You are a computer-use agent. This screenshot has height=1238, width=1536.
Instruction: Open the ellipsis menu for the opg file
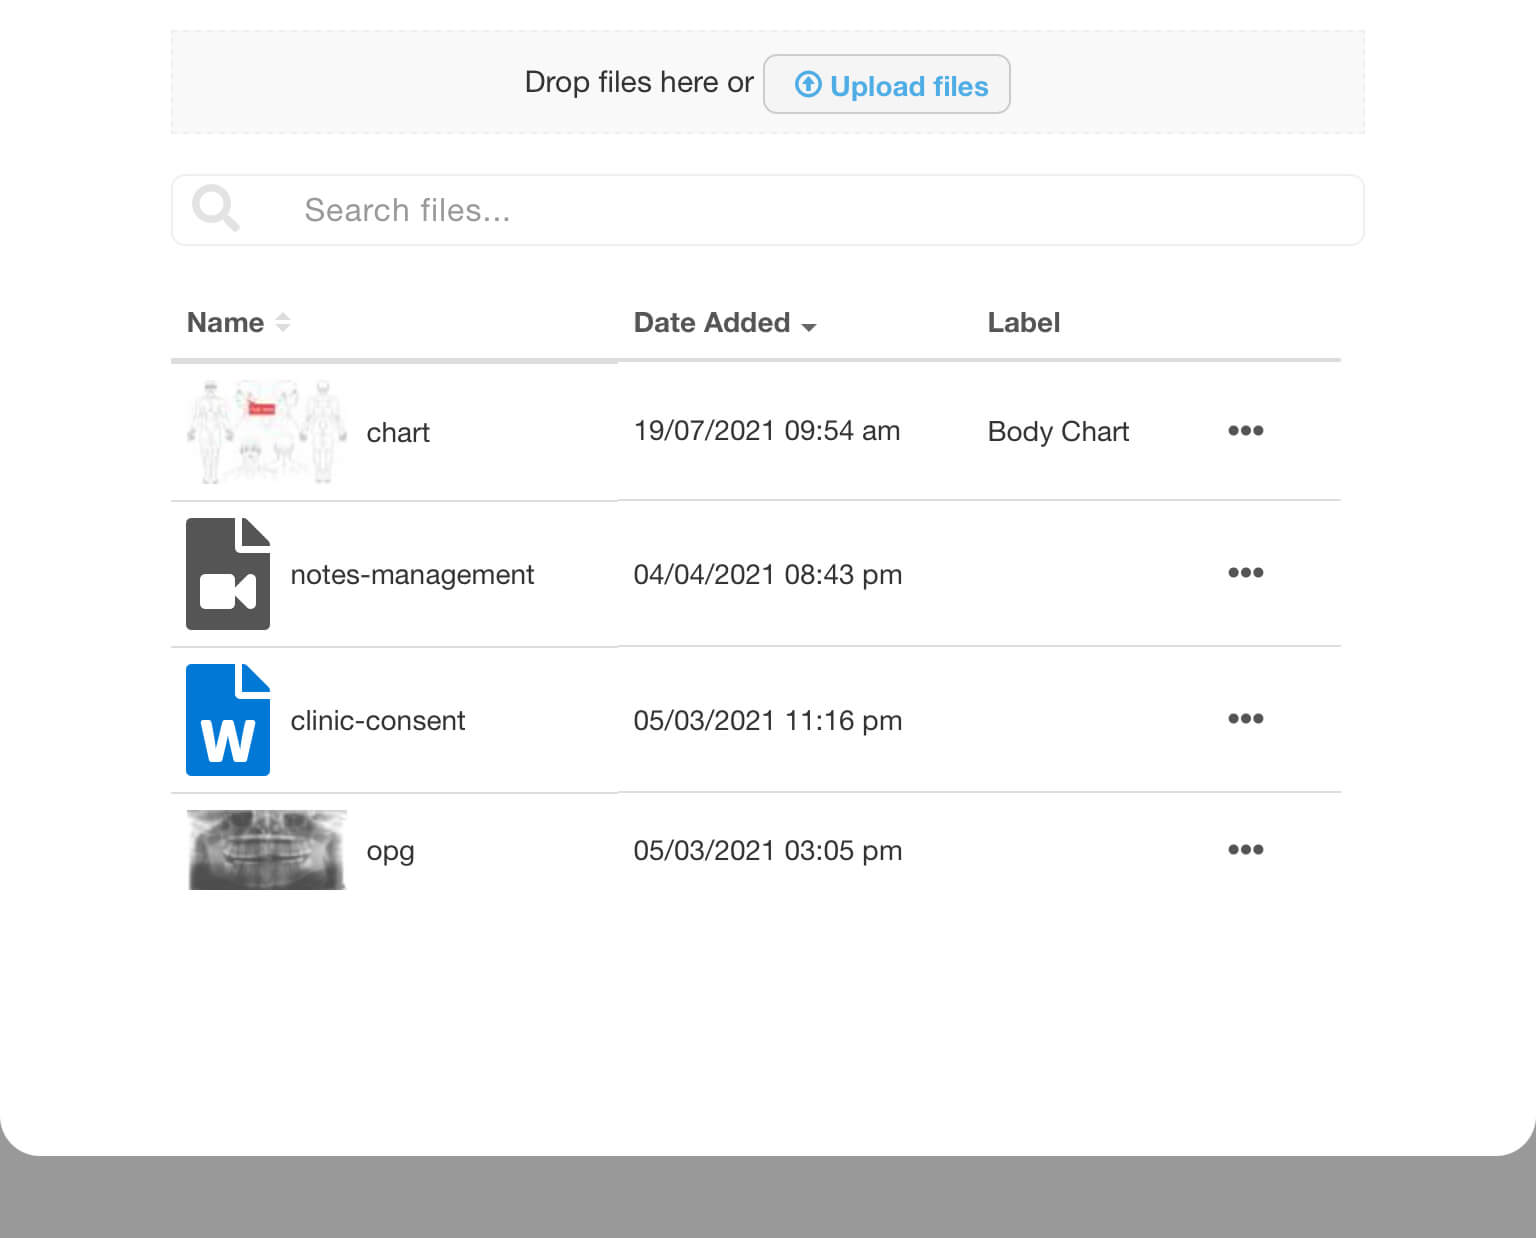pyautogui.click(x=1245, y=849)
